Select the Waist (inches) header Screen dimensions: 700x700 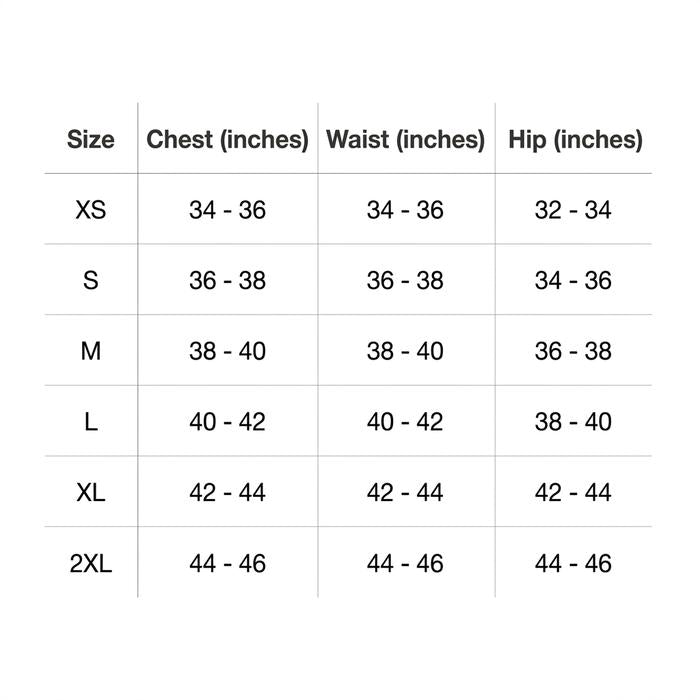(405, 140)
